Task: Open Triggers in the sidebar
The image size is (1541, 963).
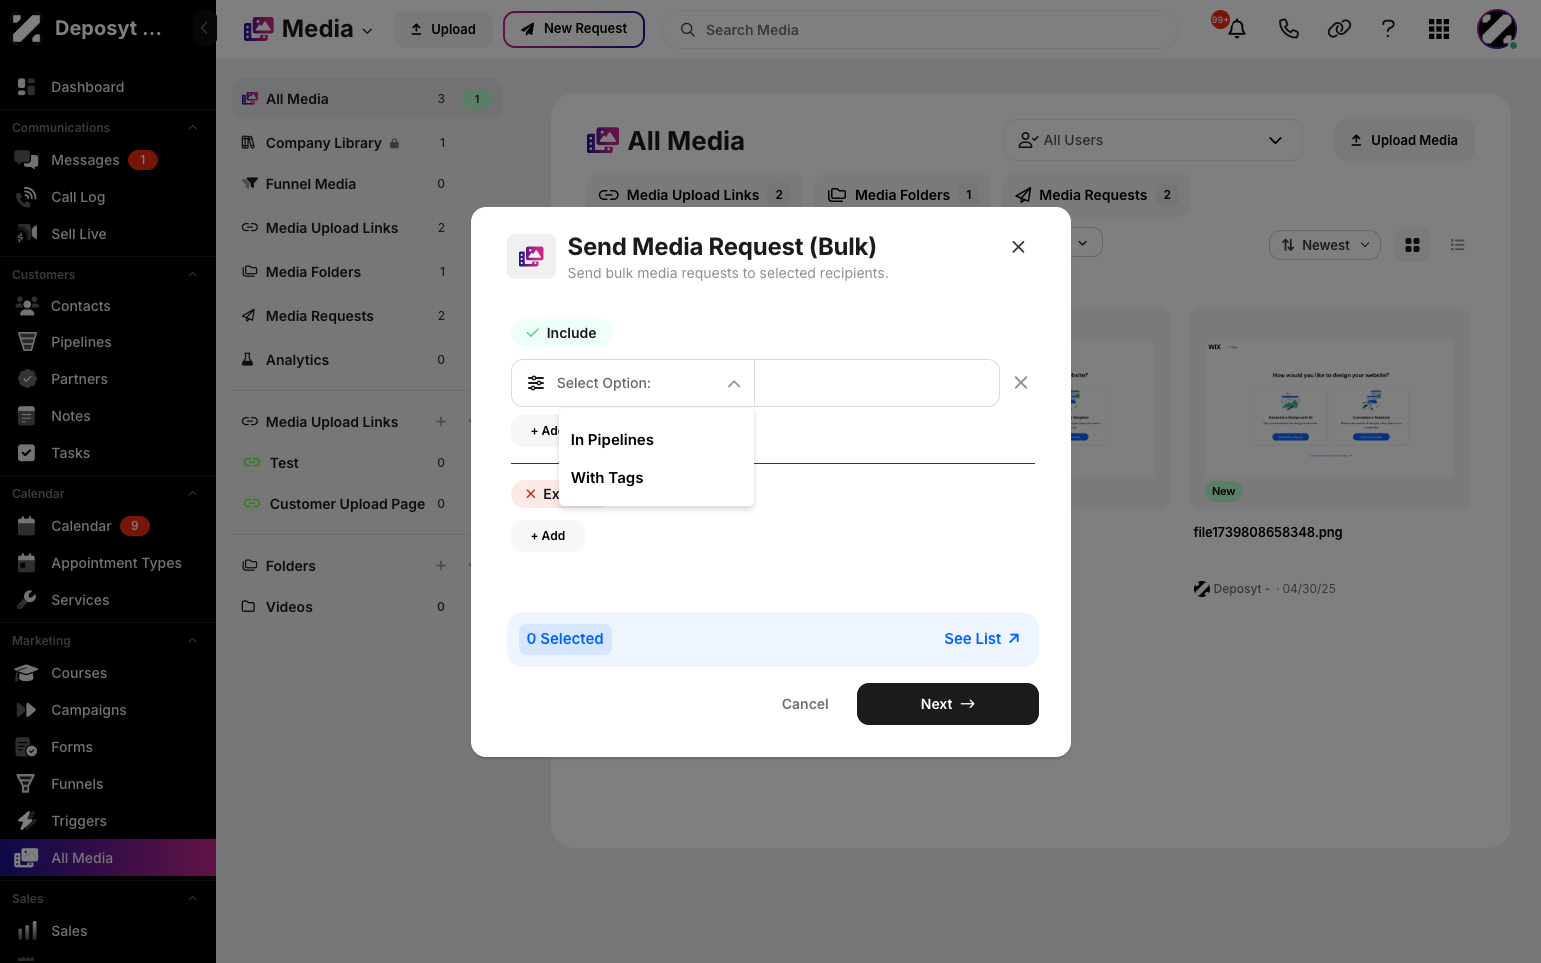Action: pos(108,821)
